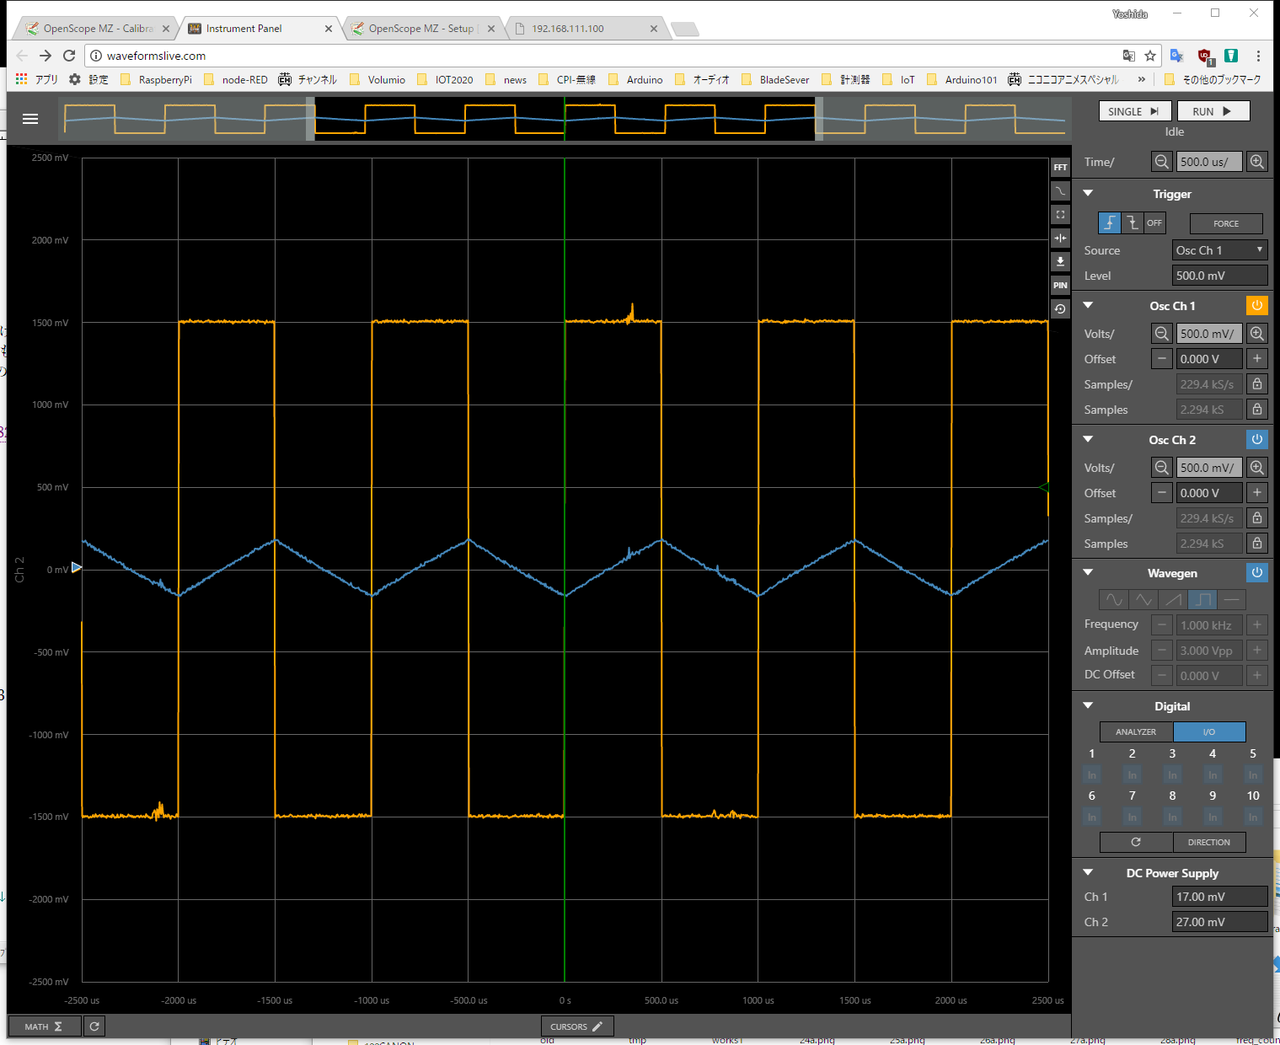Click the FORCE trigger button
The width and height of the screenshot is (1280, 1045).
point(1225,224)
